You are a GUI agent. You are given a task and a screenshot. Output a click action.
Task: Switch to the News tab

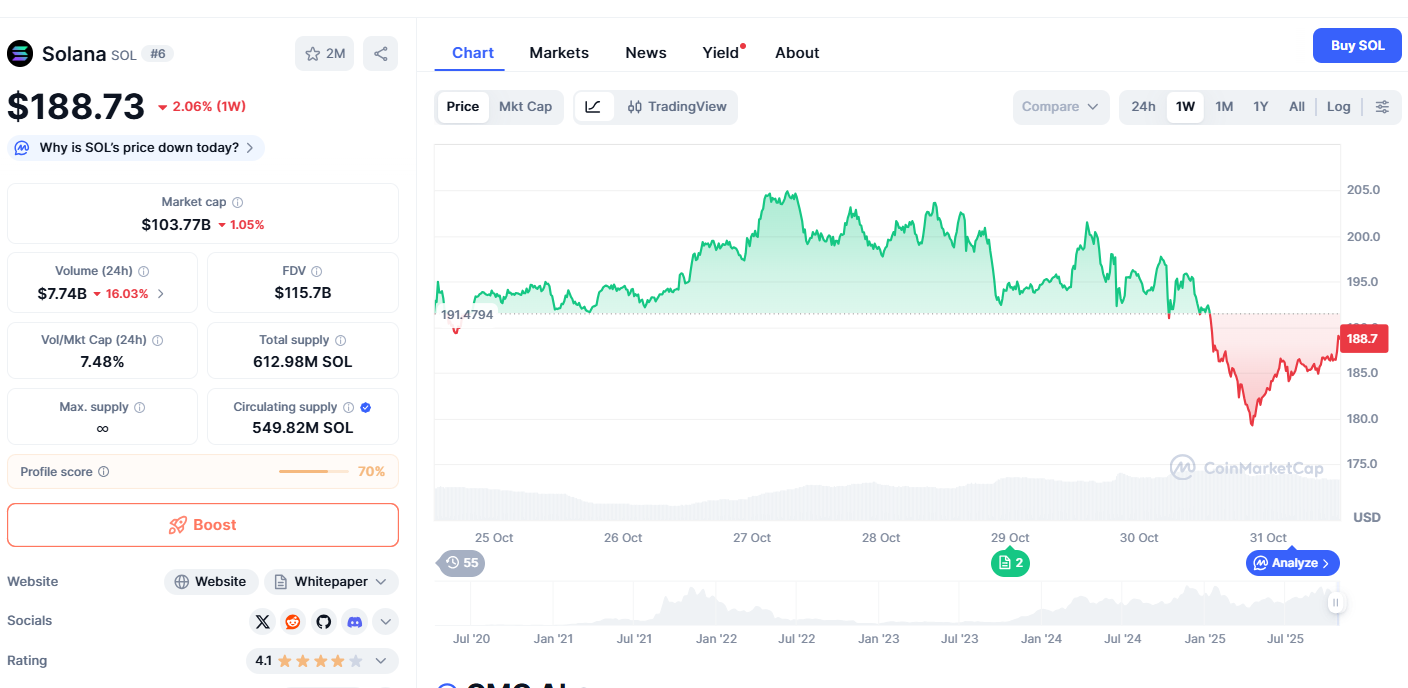pos(646,53)
